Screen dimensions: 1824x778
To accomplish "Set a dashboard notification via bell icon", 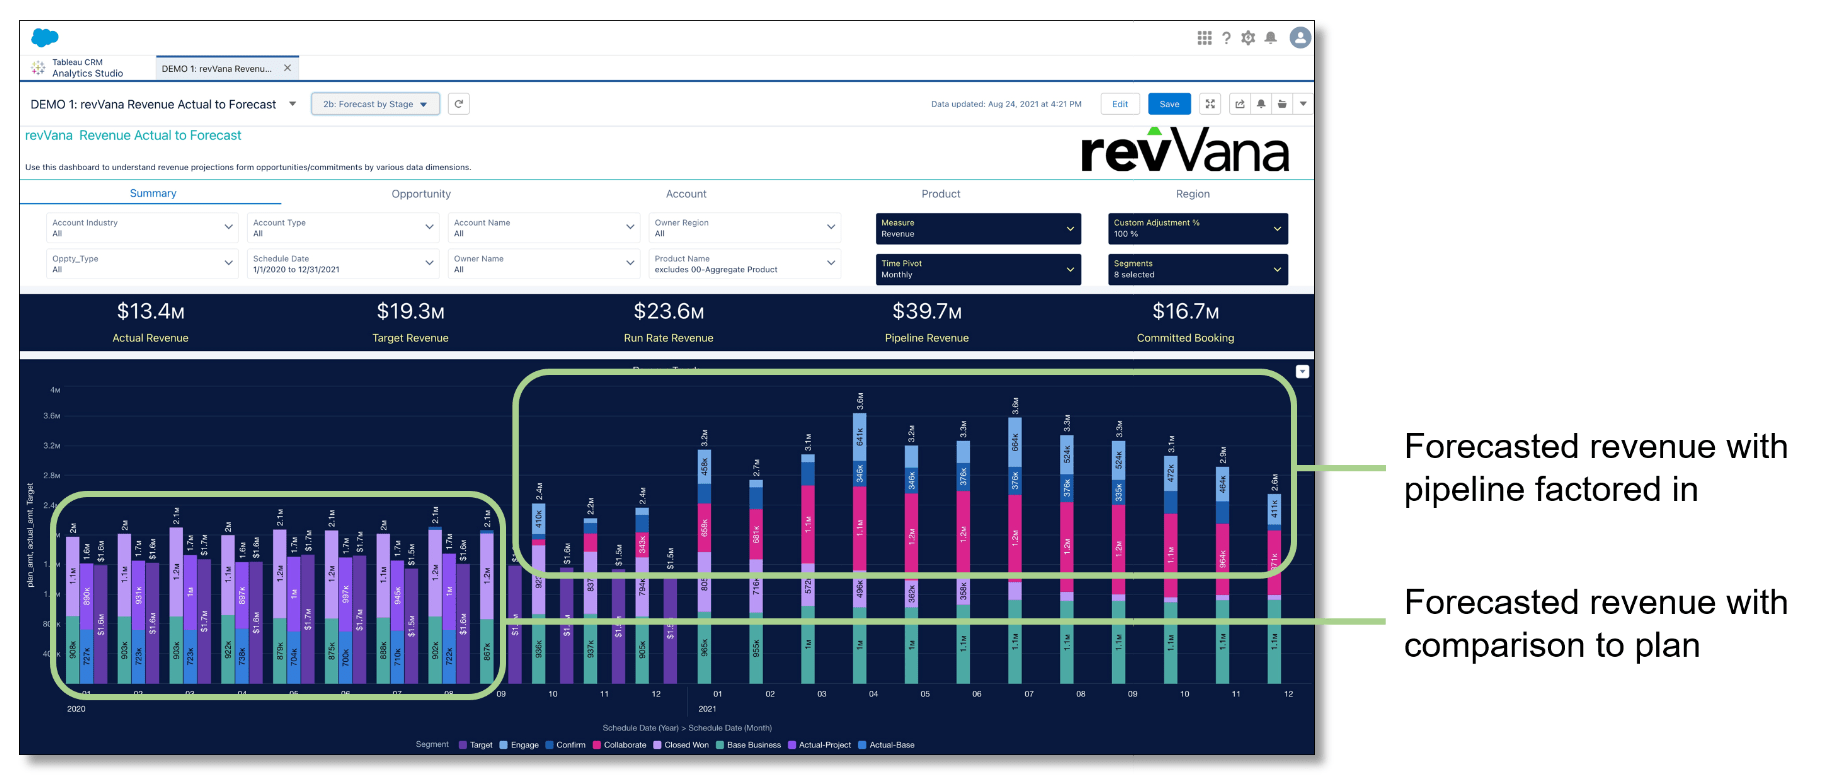I will (1261, 104).
